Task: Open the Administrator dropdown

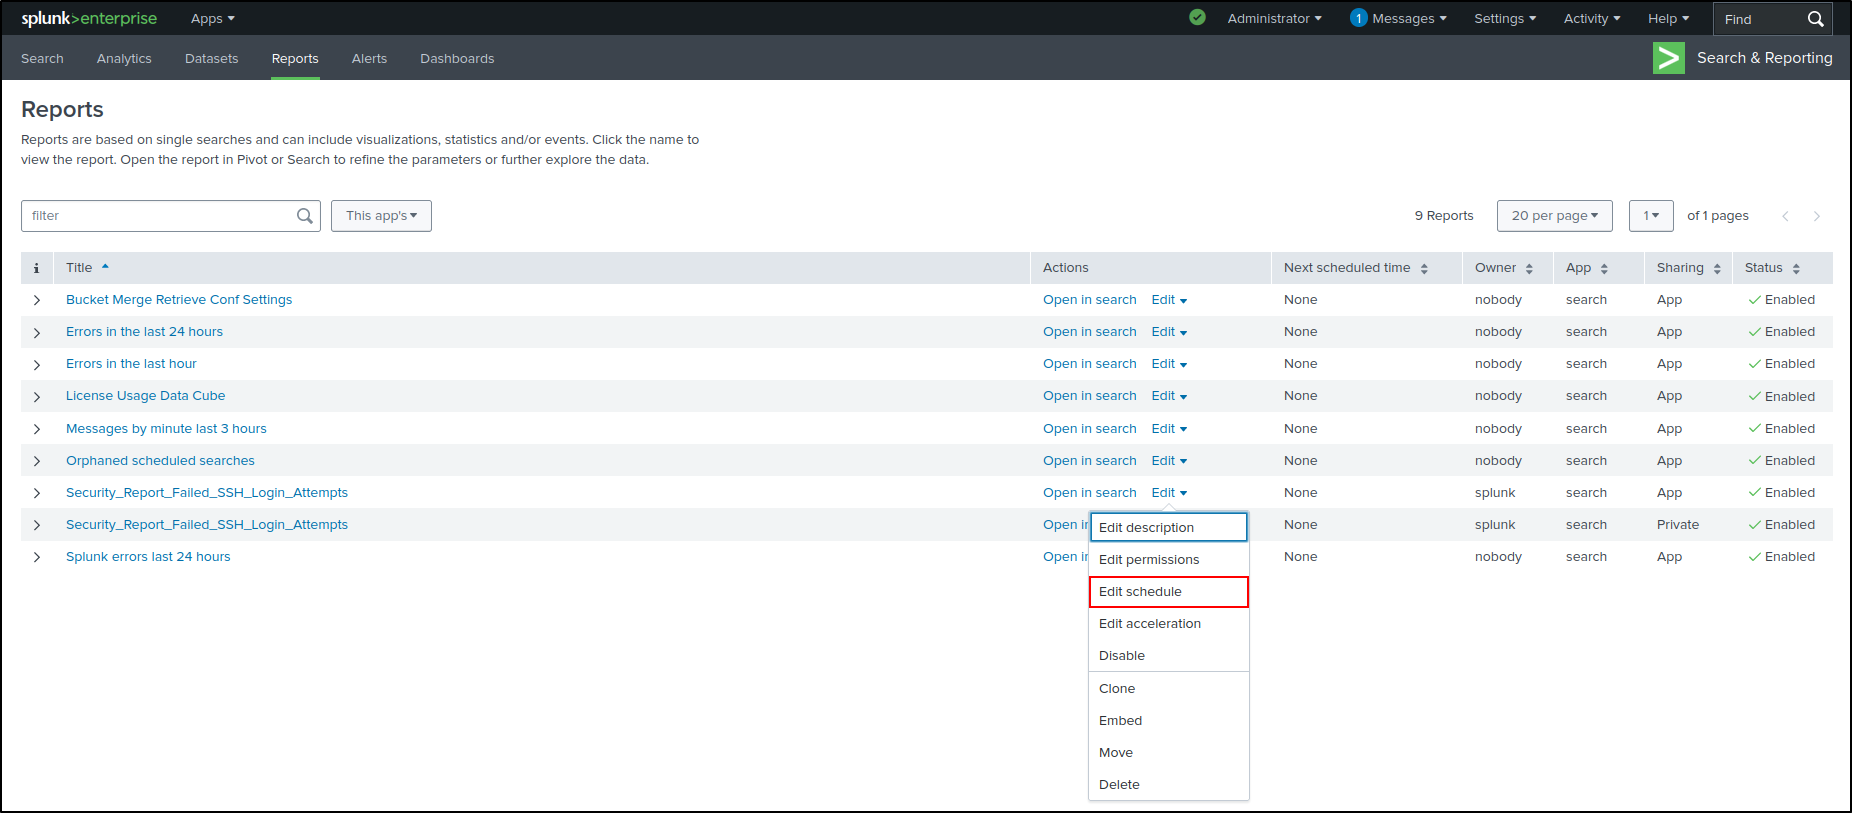Action: (1274, 18)
